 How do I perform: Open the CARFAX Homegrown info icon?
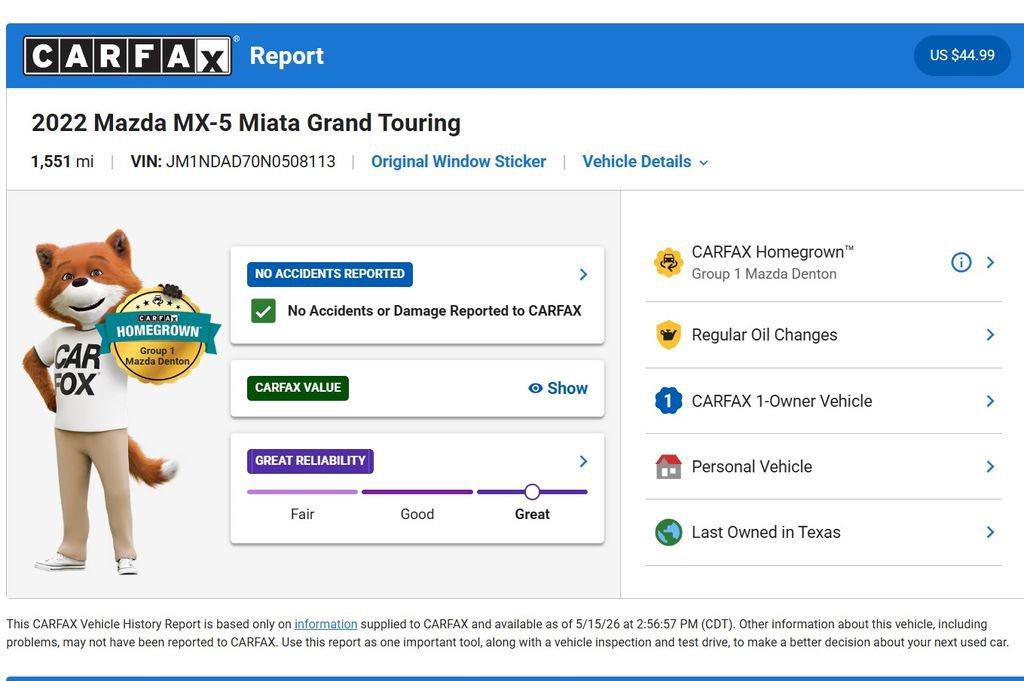tap(961, 262)
